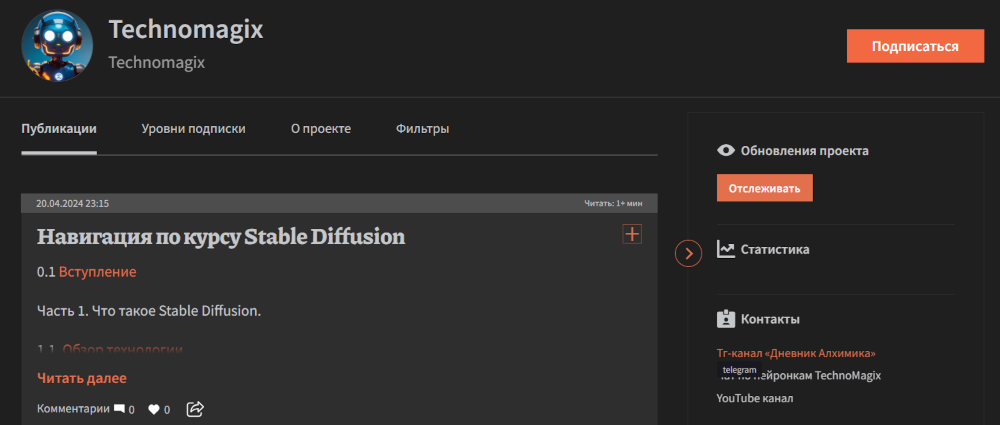Screen dimensions: 1000x425
Task: Switch to Уровни подписки tab
Action: tap(193, 129)
